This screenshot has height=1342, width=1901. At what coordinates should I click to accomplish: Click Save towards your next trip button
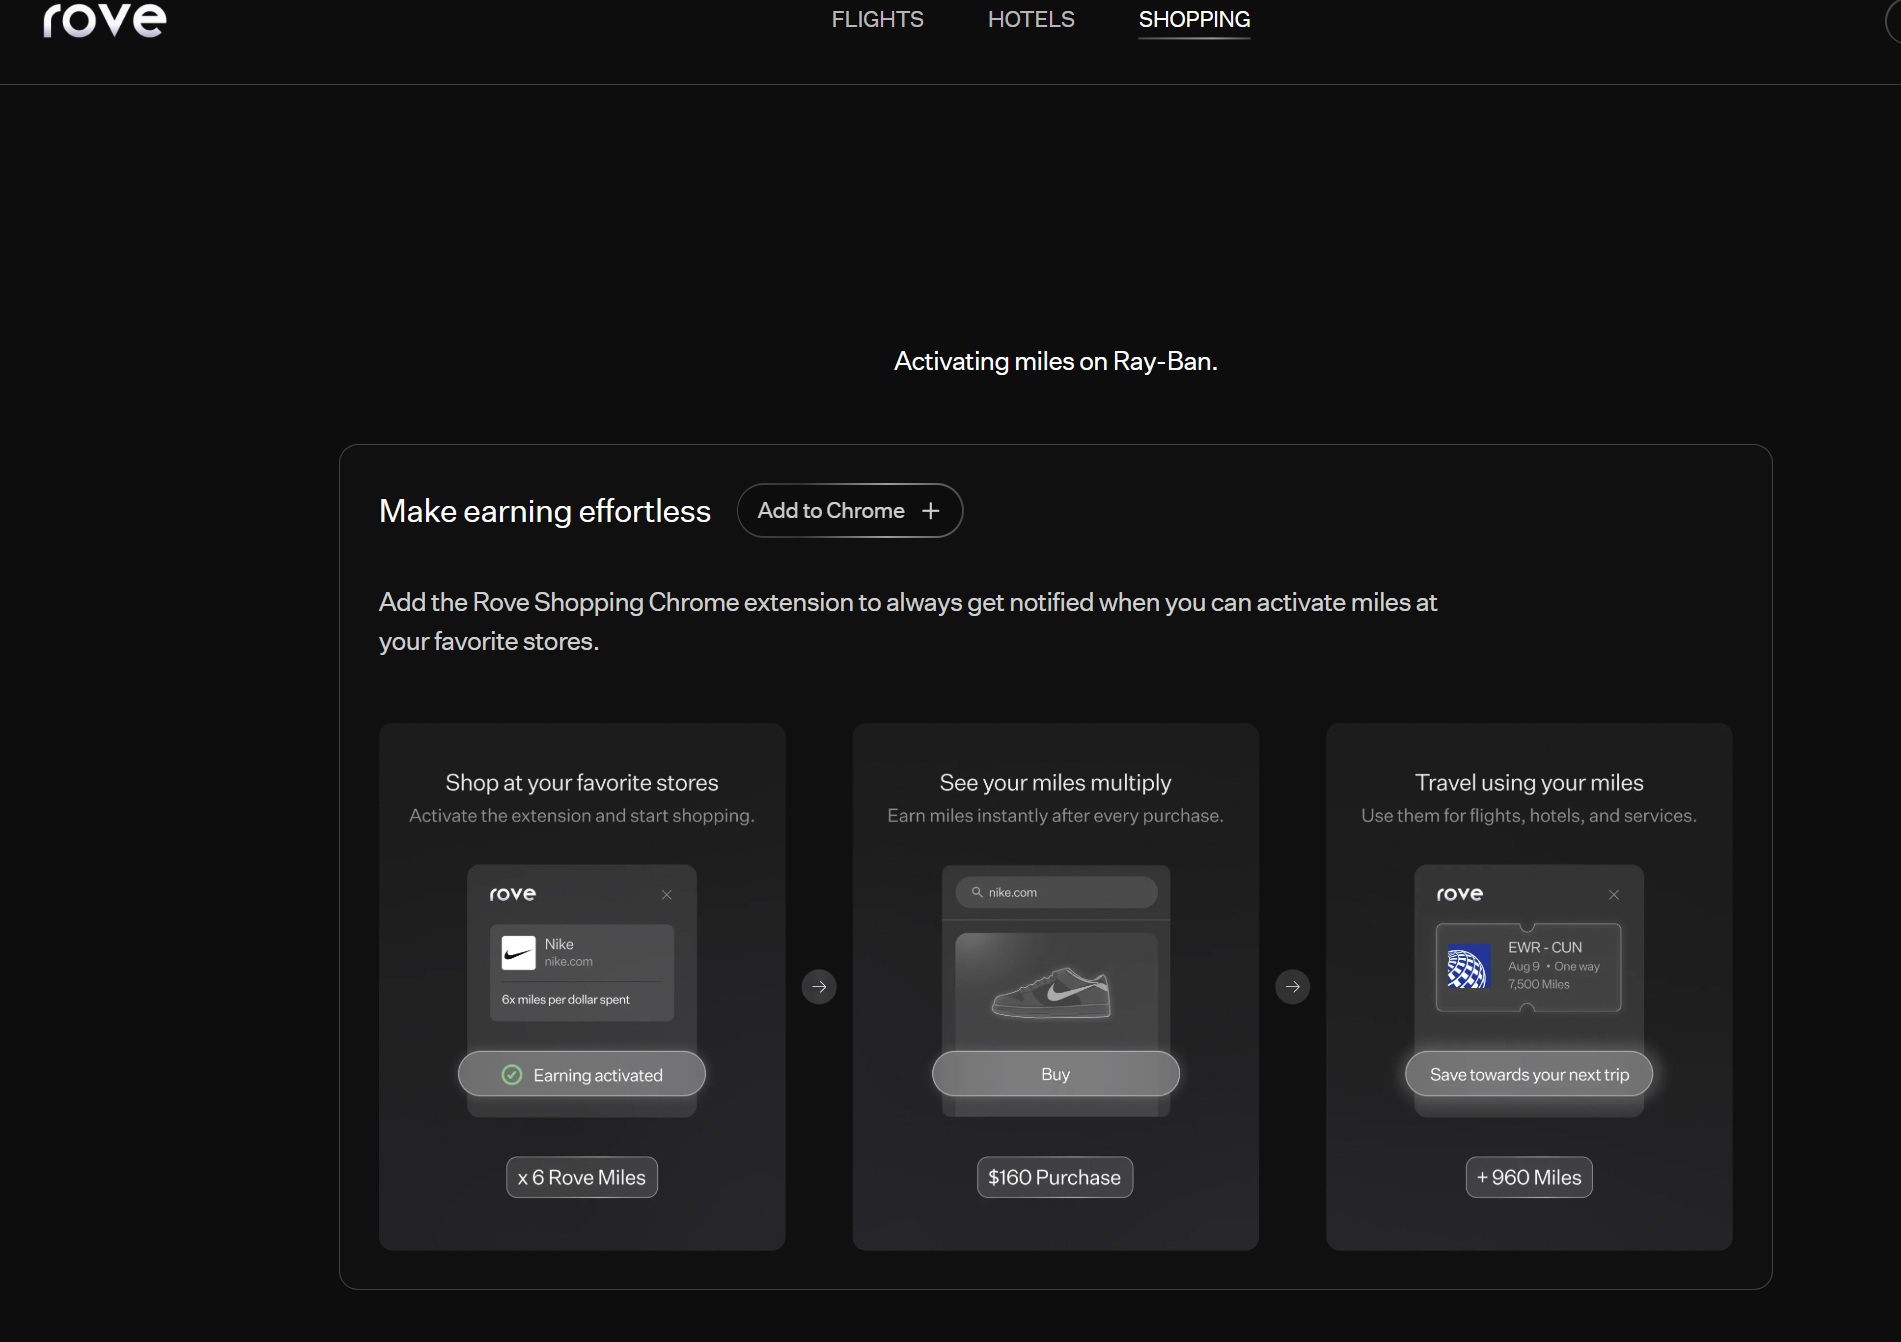[x=1529, y=1074]
